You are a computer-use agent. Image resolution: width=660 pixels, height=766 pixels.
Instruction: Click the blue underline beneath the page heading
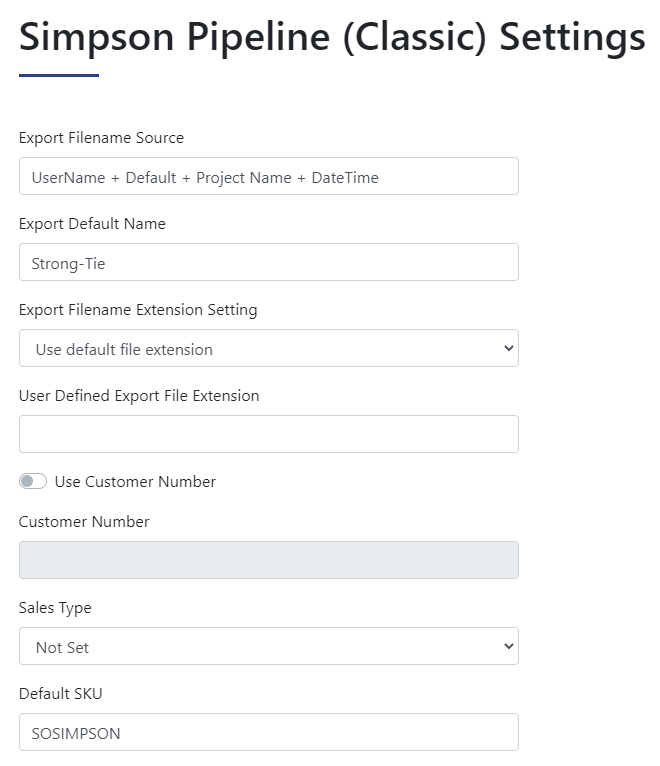tap(59, 75)
